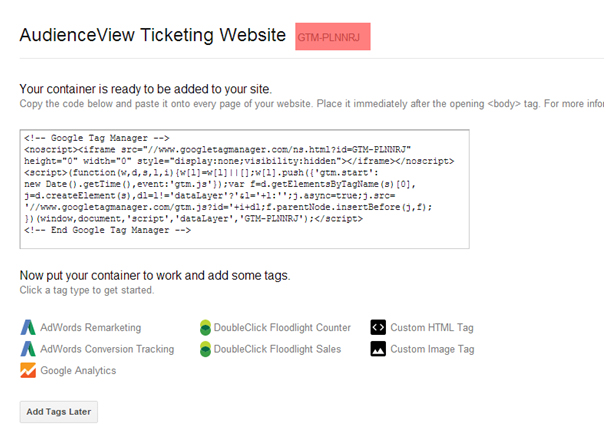Select the Google Analytics text link
The image size is (606, 432).
click(x=78, y=371)
